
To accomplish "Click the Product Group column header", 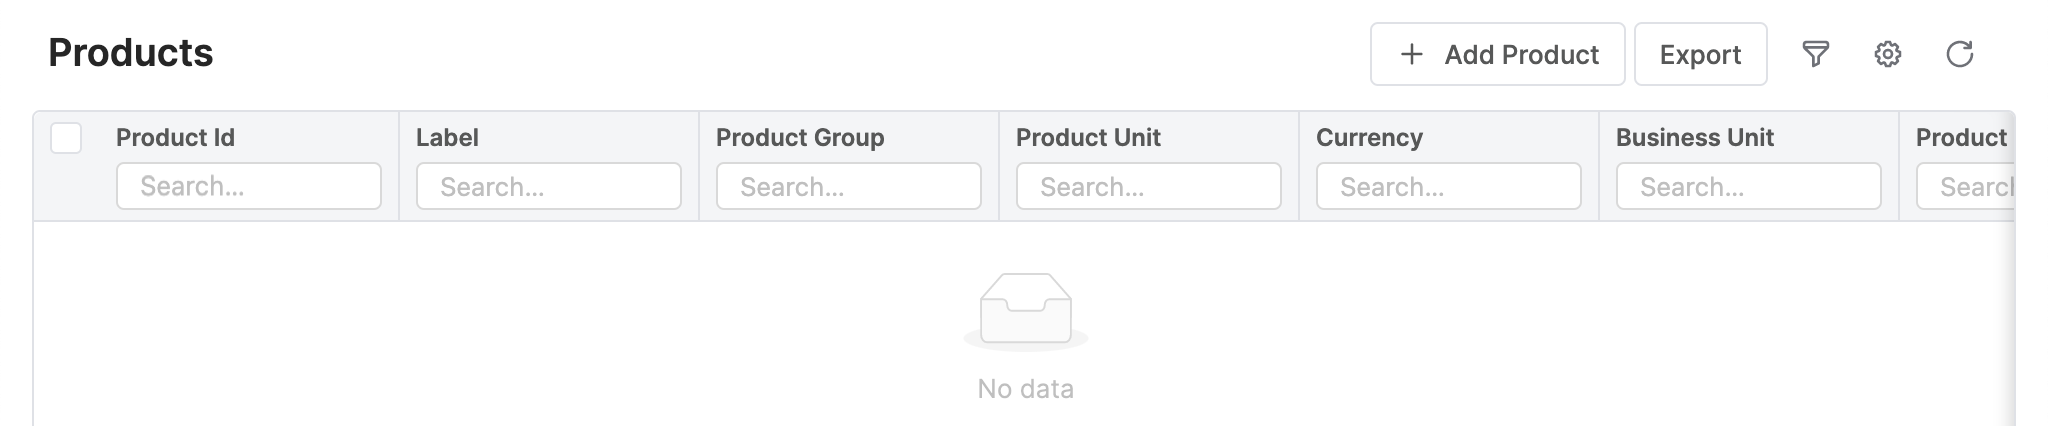I will coord(800,138).
